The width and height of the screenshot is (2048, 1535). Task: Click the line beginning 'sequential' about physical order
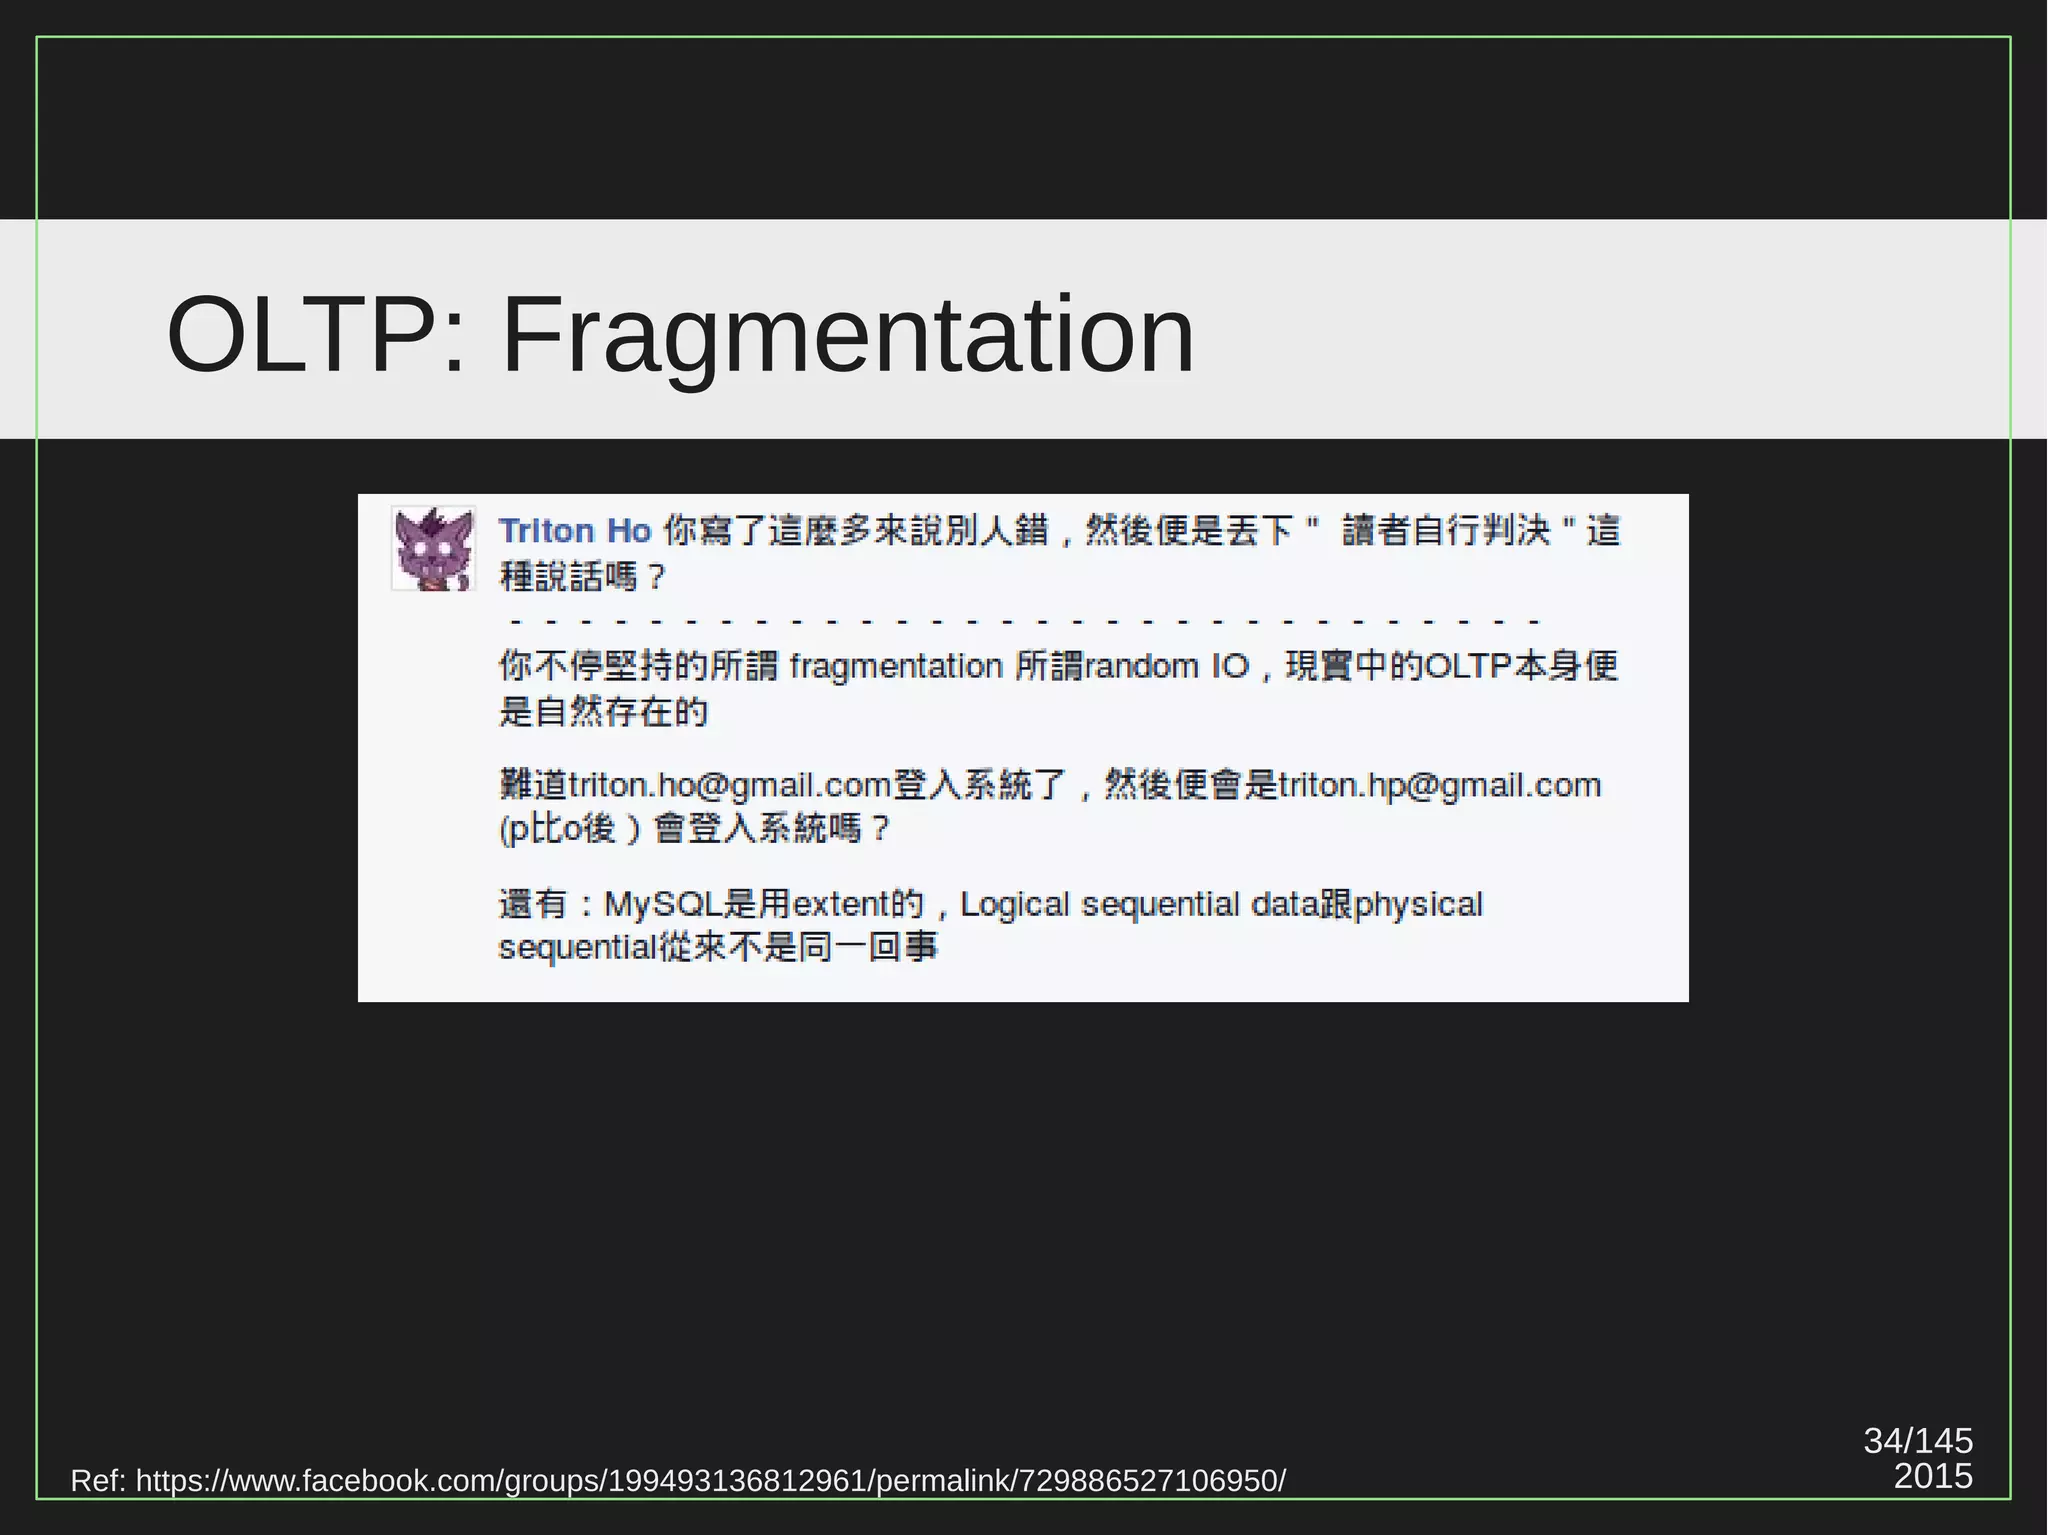coord(718,947)
